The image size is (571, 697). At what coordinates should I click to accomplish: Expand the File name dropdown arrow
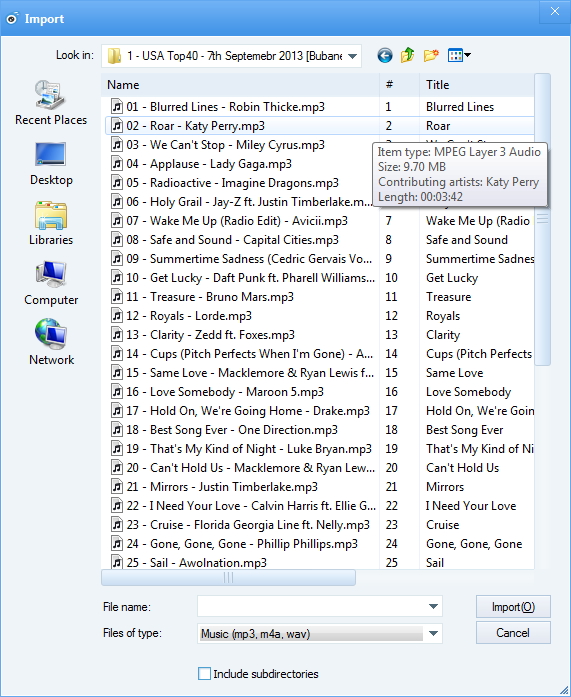433,606
